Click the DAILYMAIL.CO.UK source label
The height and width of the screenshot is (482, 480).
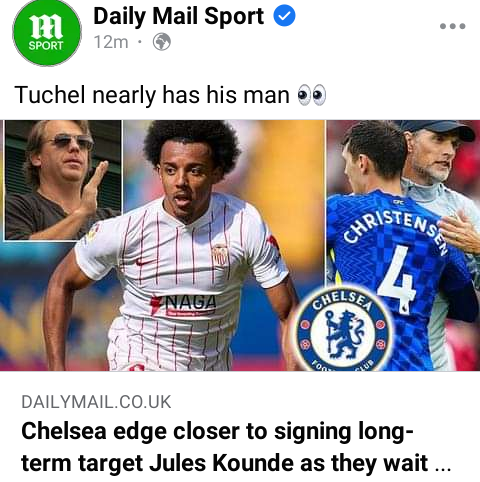pyautogui.click(x=96, y=402)
